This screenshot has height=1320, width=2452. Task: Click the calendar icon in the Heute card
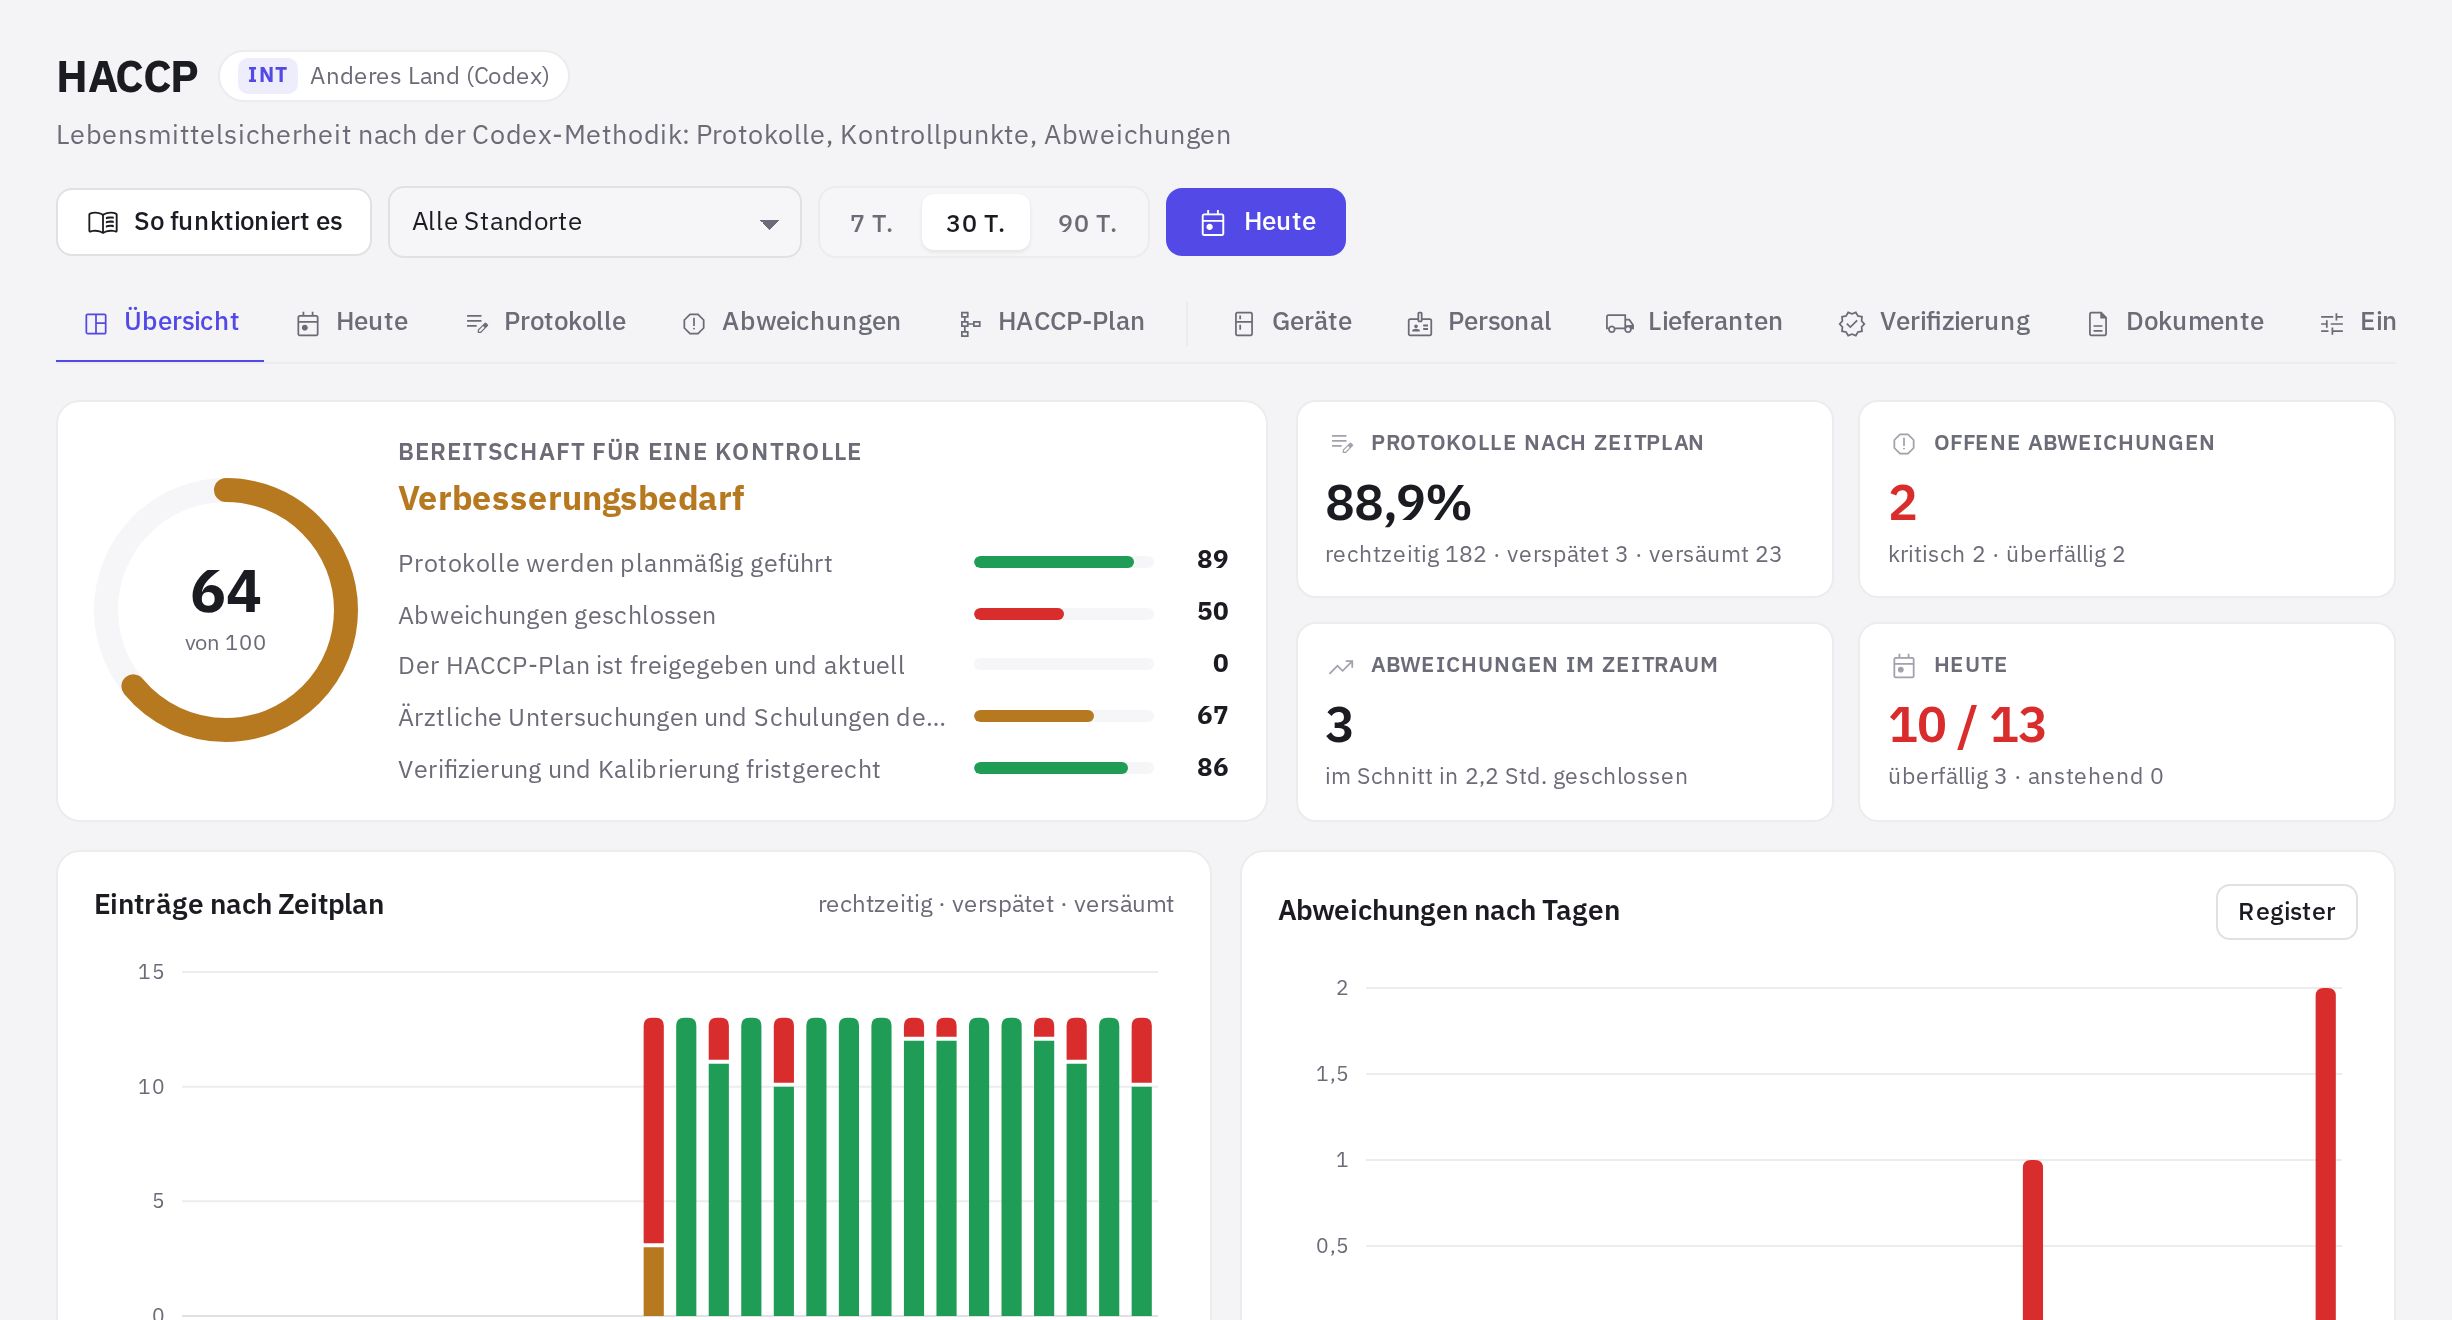pos(1904,666)
